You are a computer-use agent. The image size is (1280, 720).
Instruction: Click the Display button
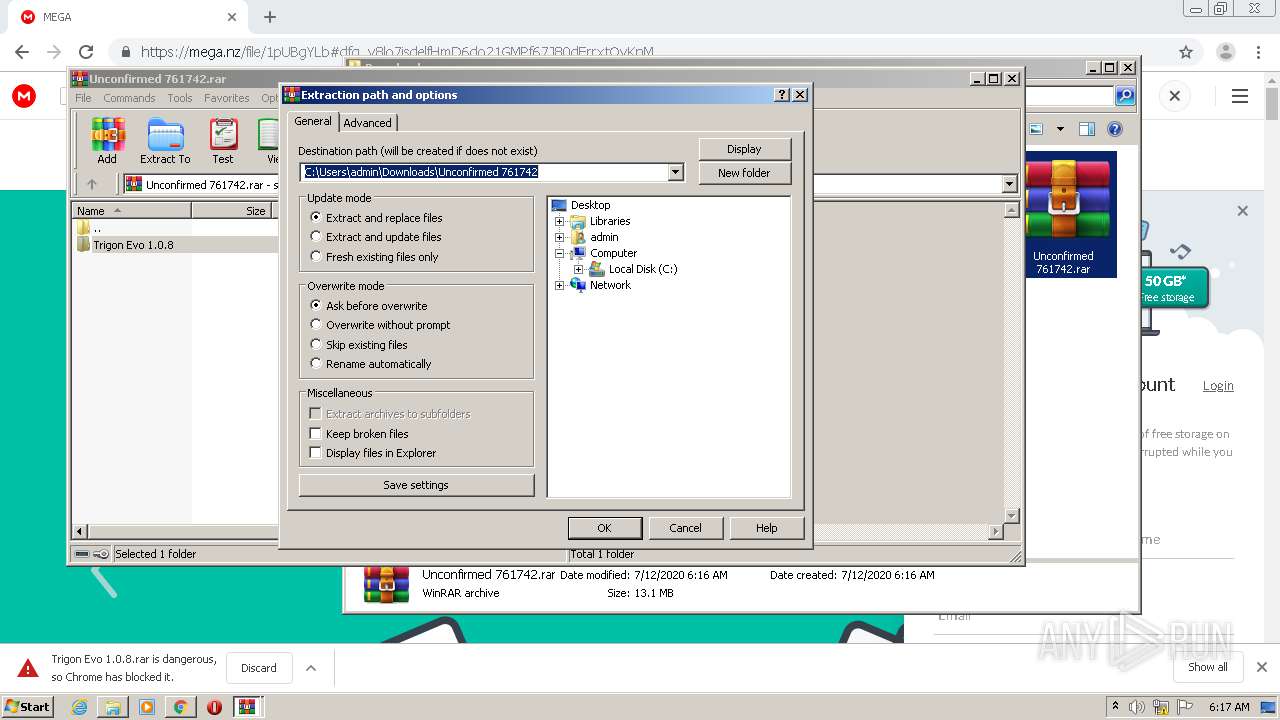click(x=744, y=149)
